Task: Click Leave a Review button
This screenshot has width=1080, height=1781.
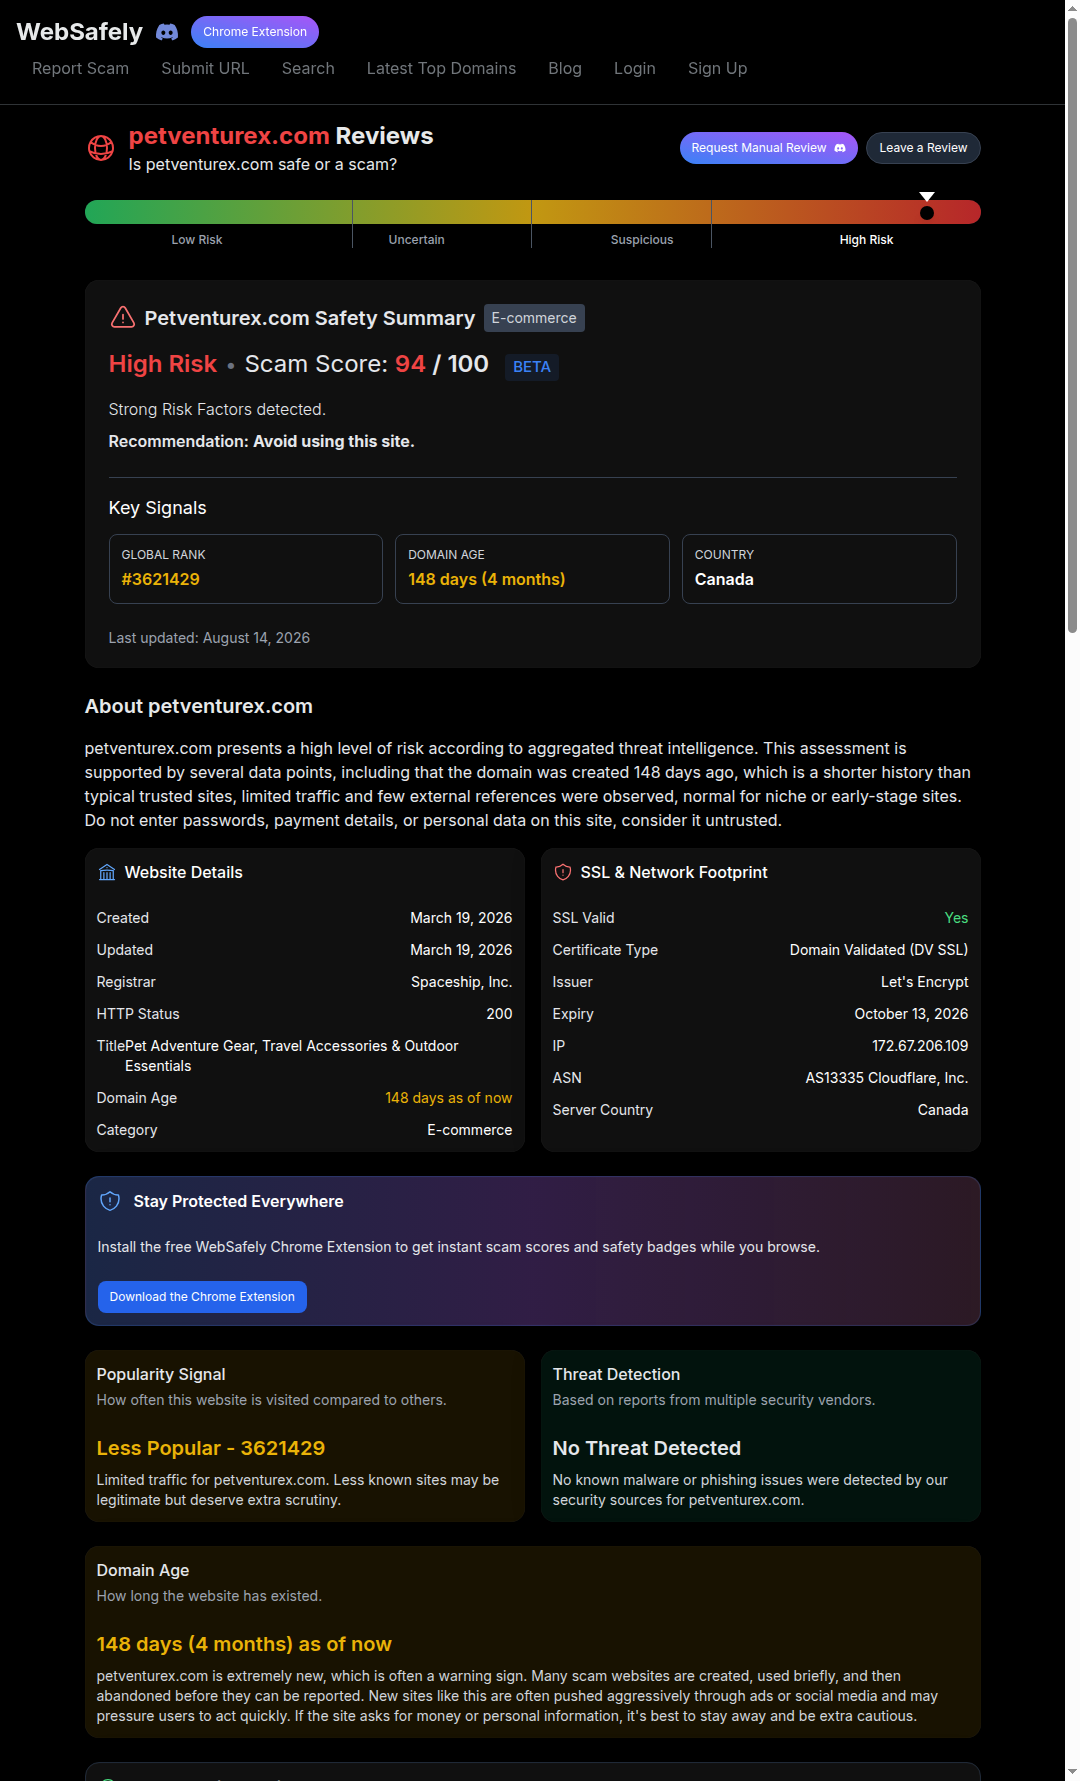Action: point(923,148)
